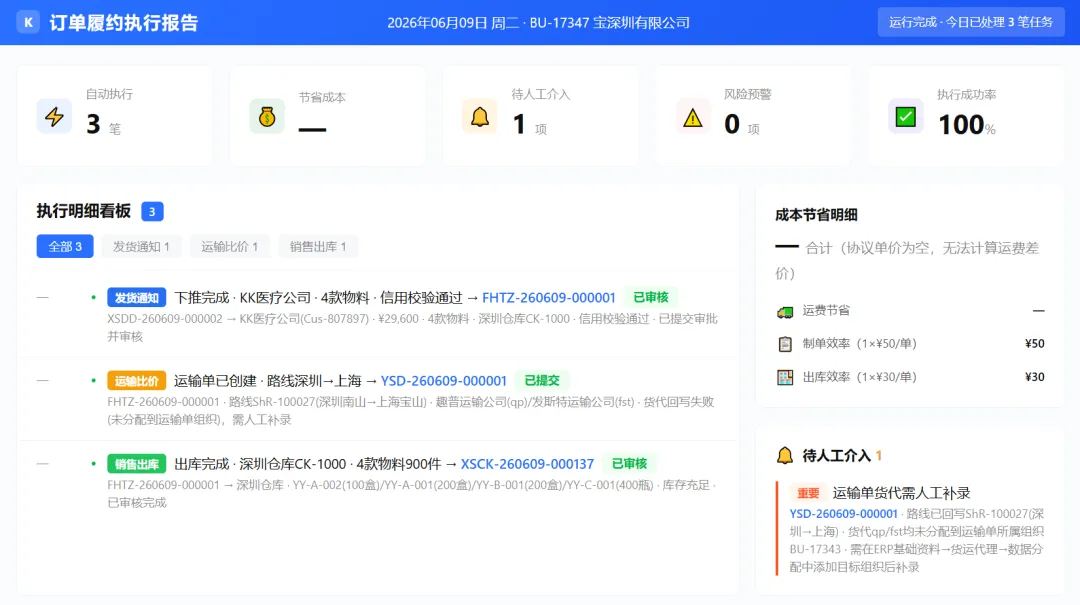
Task: Open YSD-260609-000001 link in 待人工介入 panel
Action: pyautogui.click(x=843, y=513)
